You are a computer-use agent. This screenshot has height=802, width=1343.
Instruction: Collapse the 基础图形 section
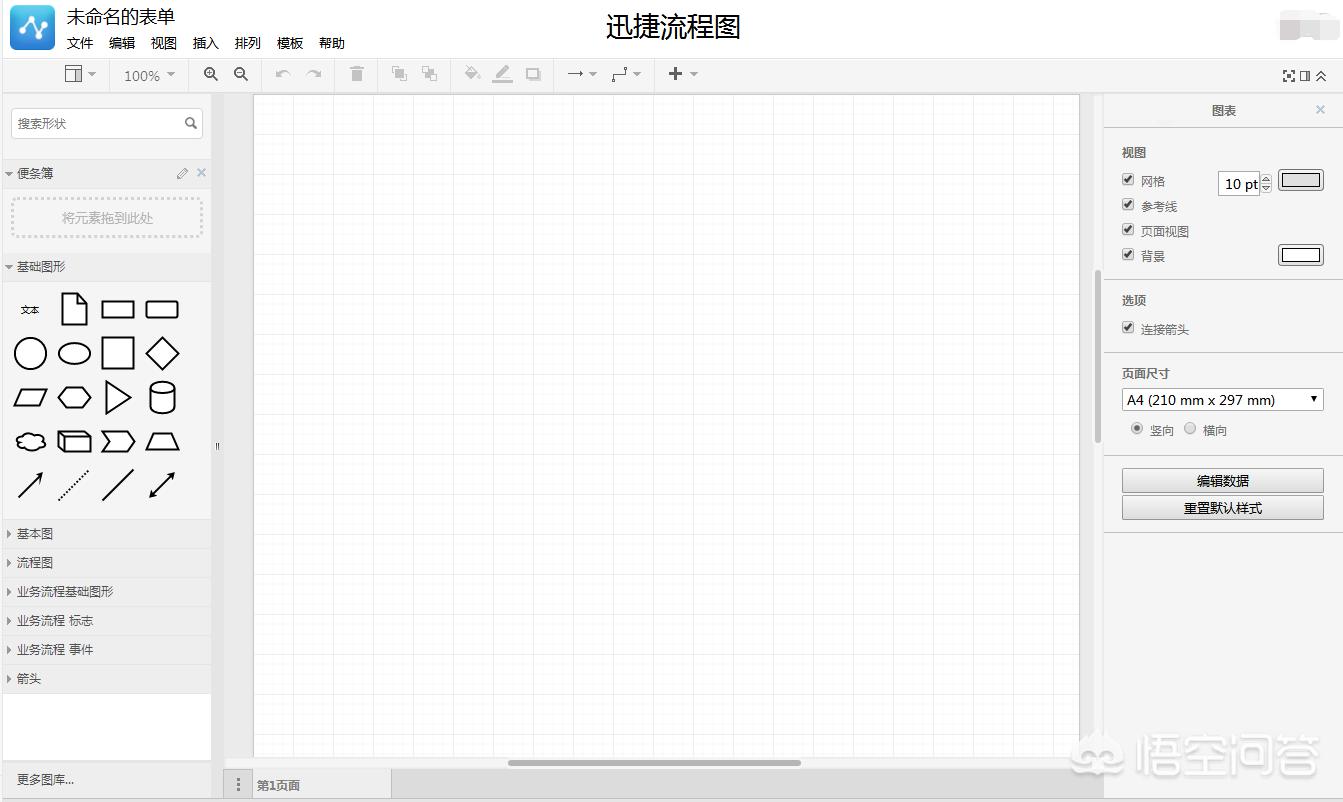point(107,267)
